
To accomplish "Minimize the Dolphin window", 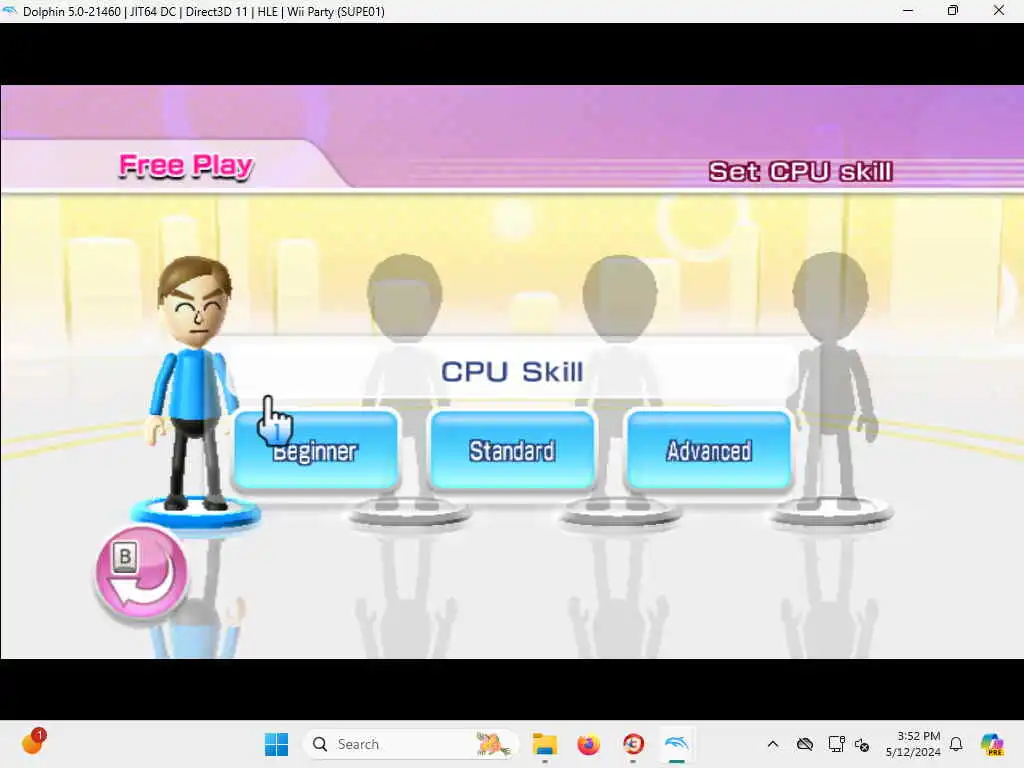I will 908,10.
